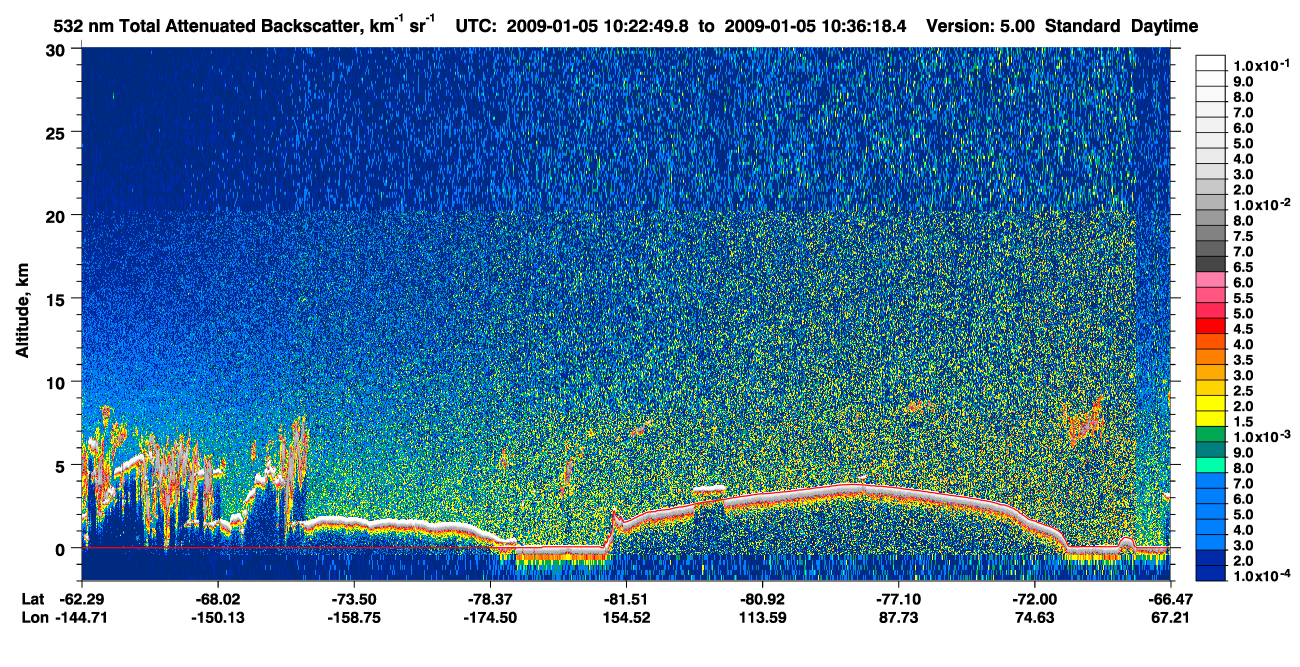Click the colorbar label '3.5'
The height and width of the screenshot is (667, 1300).
tap(1243, 361)
